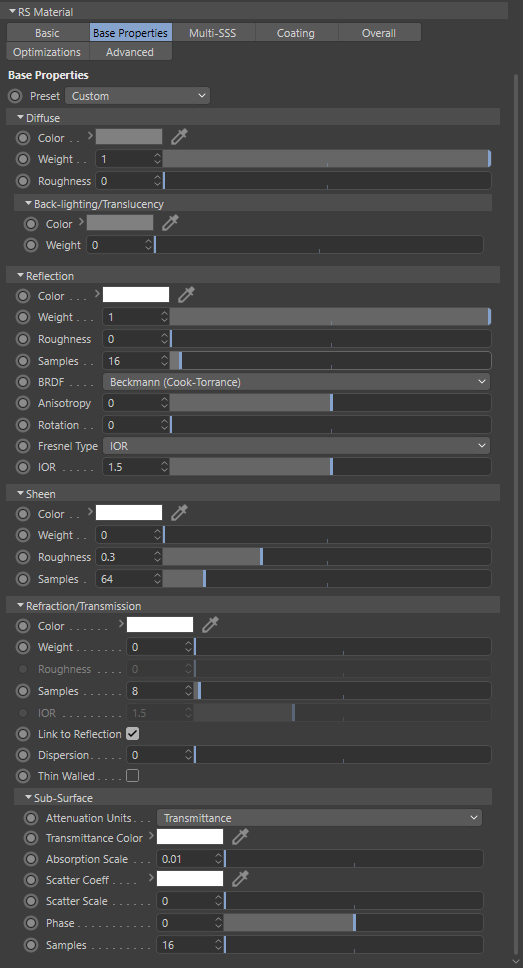
Task: Open the Optimizations tab
Action: click(47, 52)
